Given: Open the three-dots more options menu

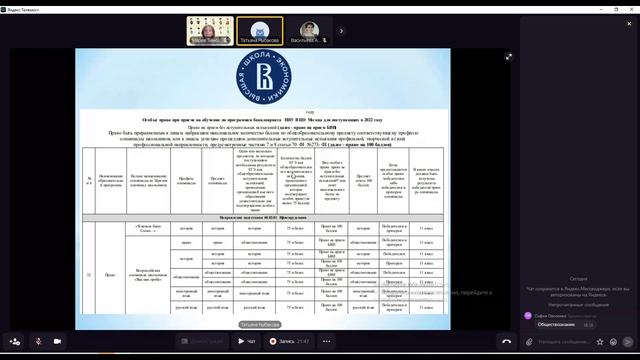Looking at the screenshot, I should [327, 341].
